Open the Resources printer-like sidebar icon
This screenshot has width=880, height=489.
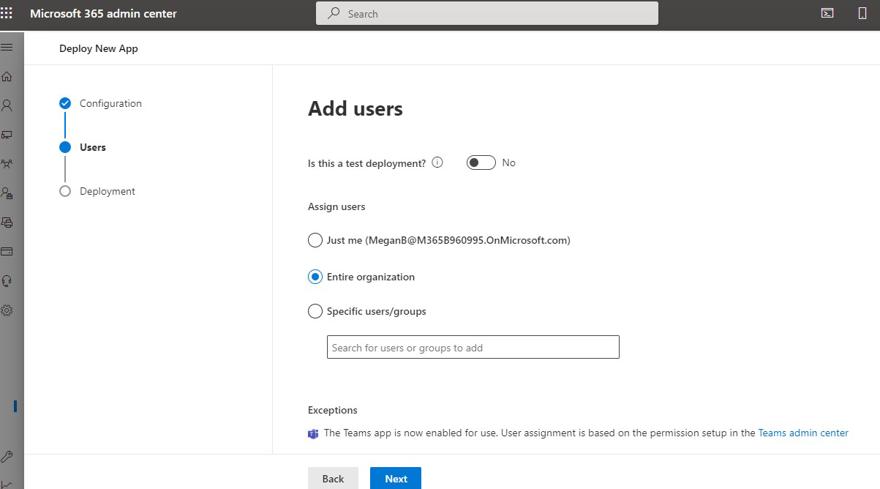click(x=7, y=222)
